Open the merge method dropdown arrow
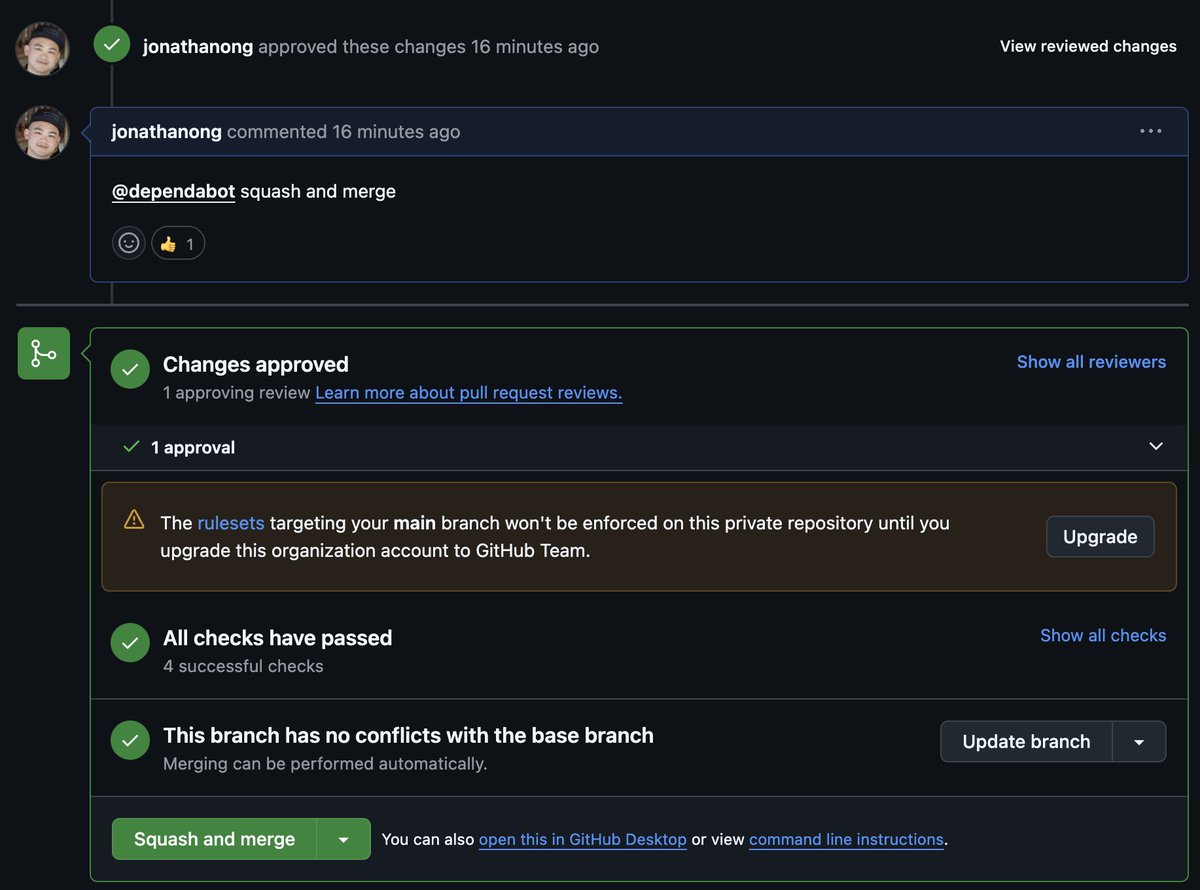 coord(343,839)
